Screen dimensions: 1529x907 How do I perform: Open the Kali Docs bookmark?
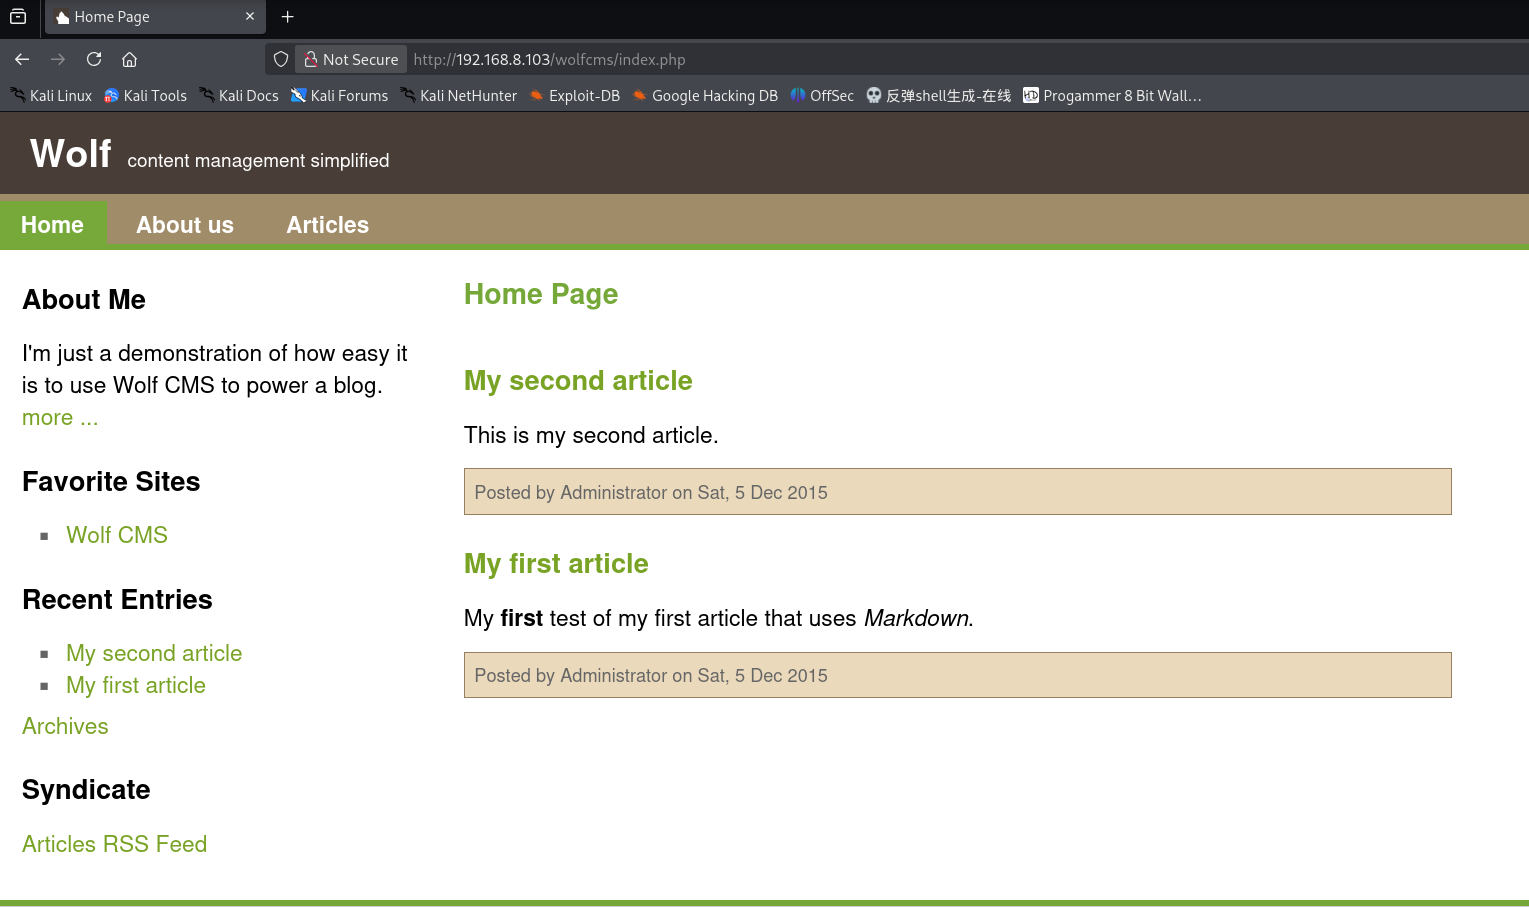(239, 95)
